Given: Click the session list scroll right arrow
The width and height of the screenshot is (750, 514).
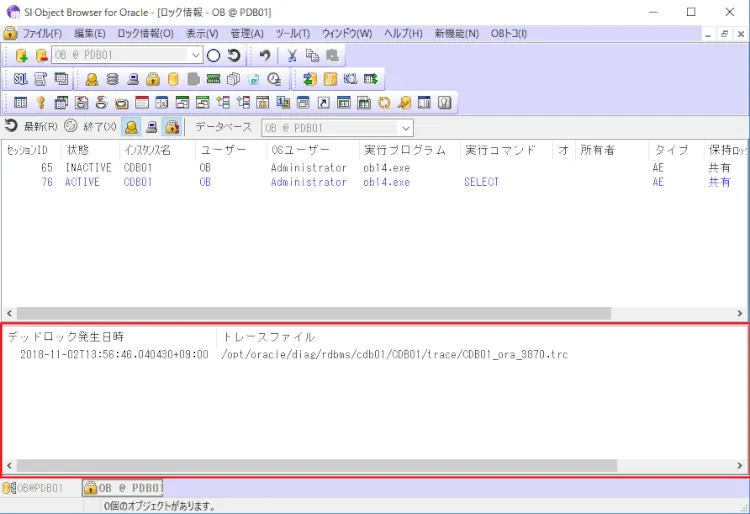Looking at the screenshot, I should tap(739, 314).
